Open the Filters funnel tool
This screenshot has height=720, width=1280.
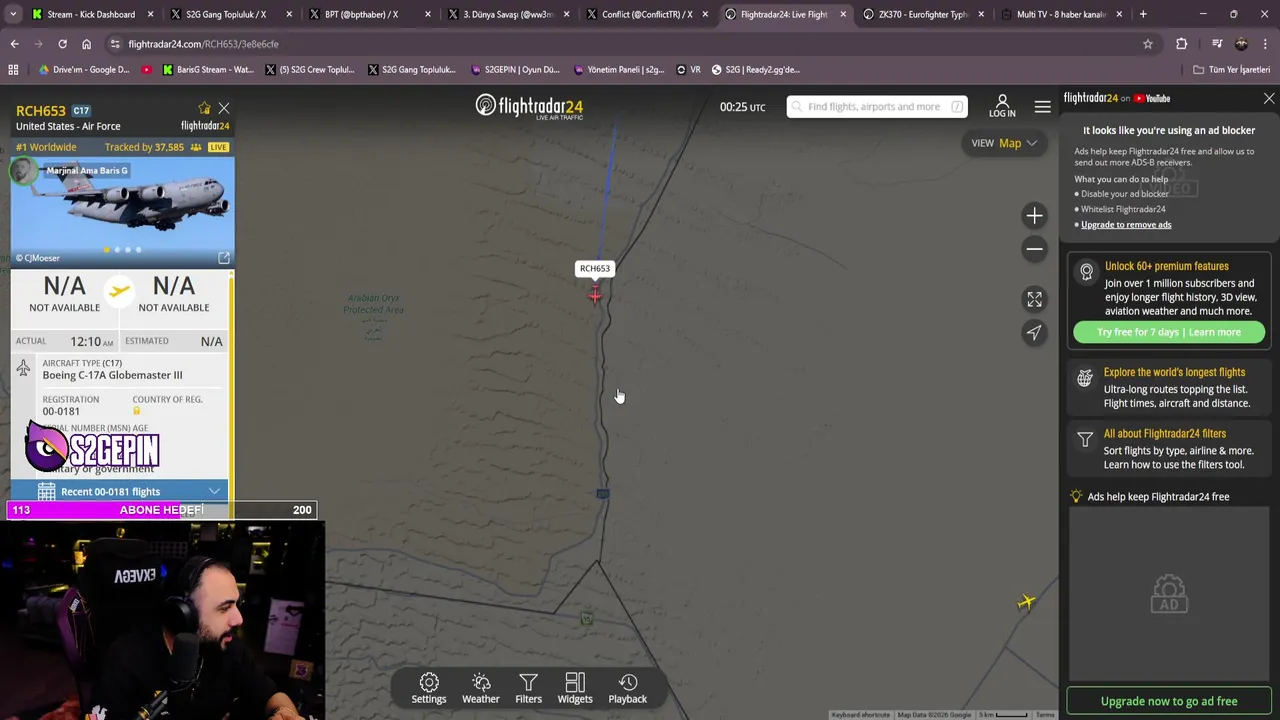[528, 688]
